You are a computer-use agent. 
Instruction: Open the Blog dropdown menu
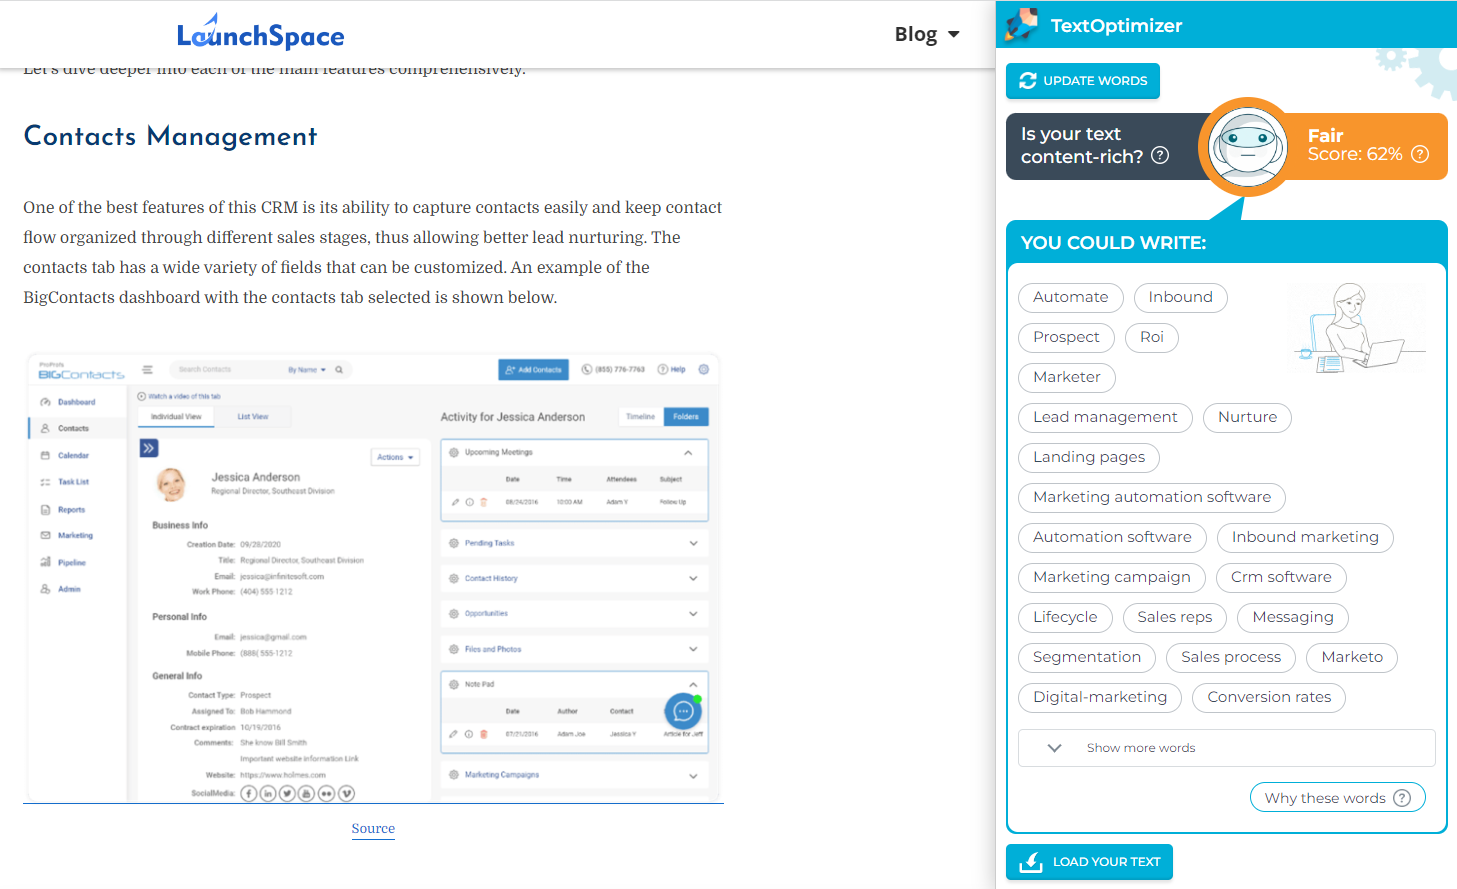pyautogui.click(x=927, y=34)
